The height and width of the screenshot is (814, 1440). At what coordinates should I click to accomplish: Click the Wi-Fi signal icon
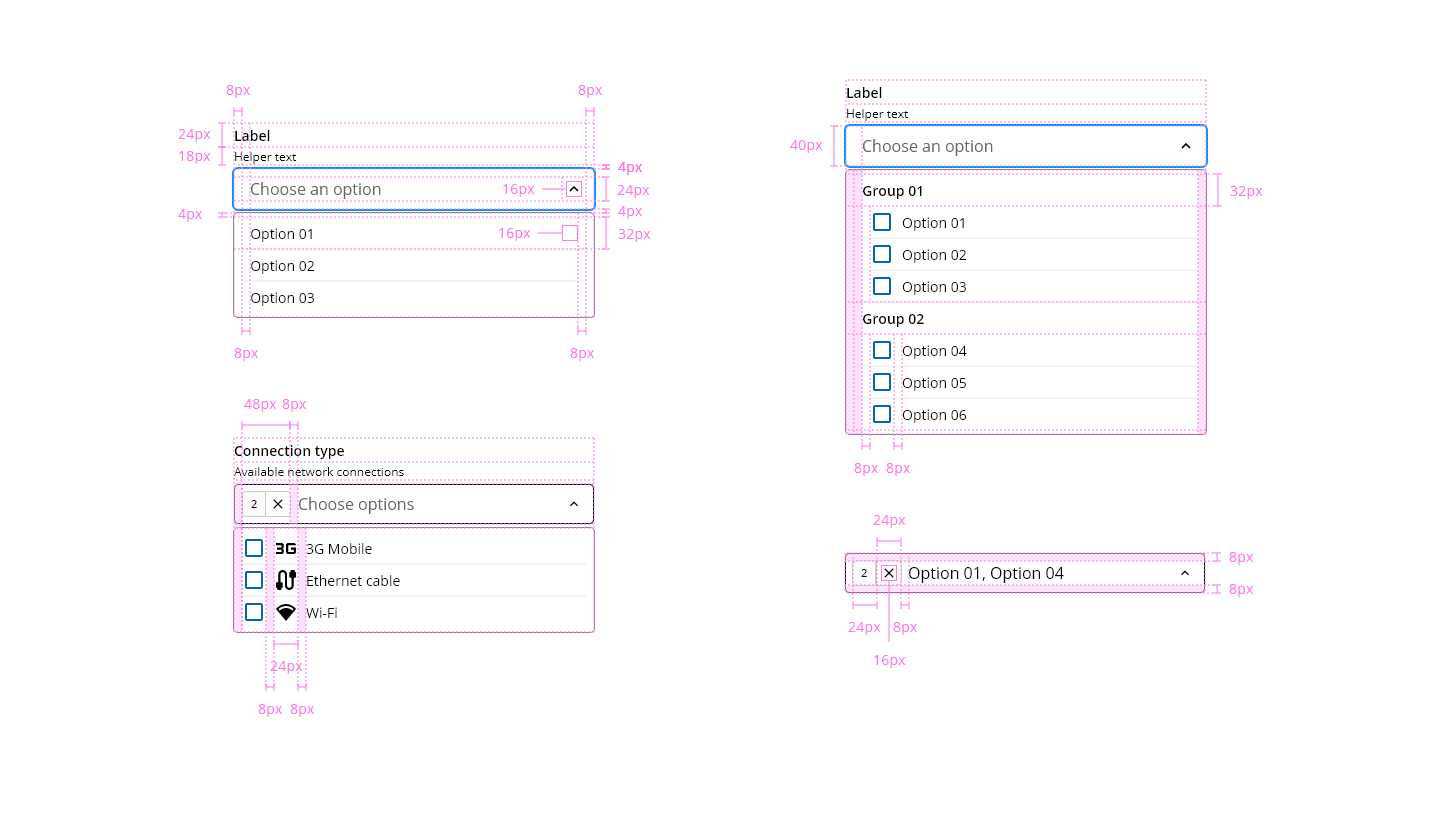pos(286,612)
